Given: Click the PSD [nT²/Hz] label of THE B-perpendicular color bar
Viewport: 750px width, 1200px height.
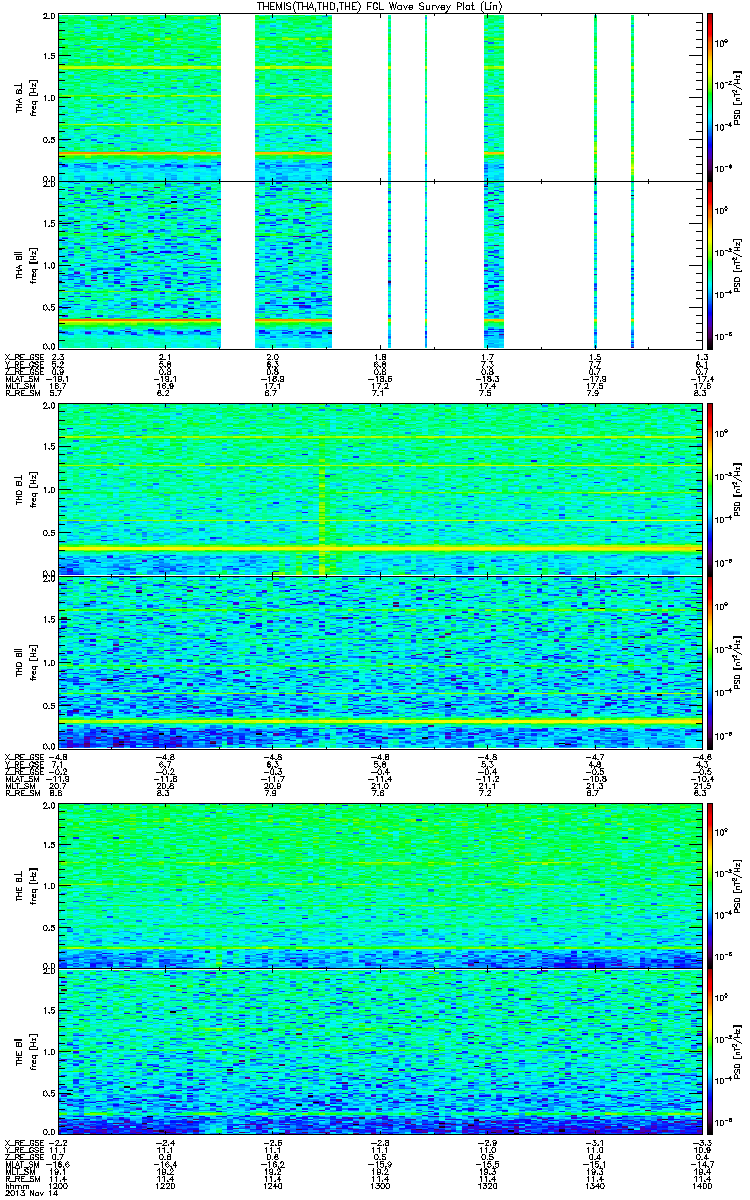Looking at the screenshot, I should click(736, 885).
